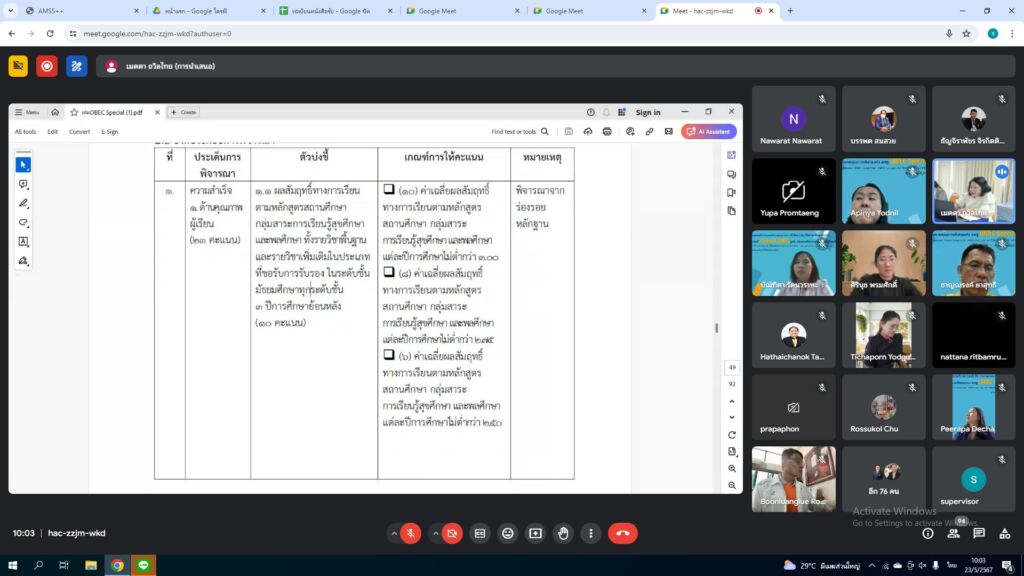Raise your hand in the meeting
Image resolution: width=1024 pixels, height=576 pixels.
click(563, 534)
